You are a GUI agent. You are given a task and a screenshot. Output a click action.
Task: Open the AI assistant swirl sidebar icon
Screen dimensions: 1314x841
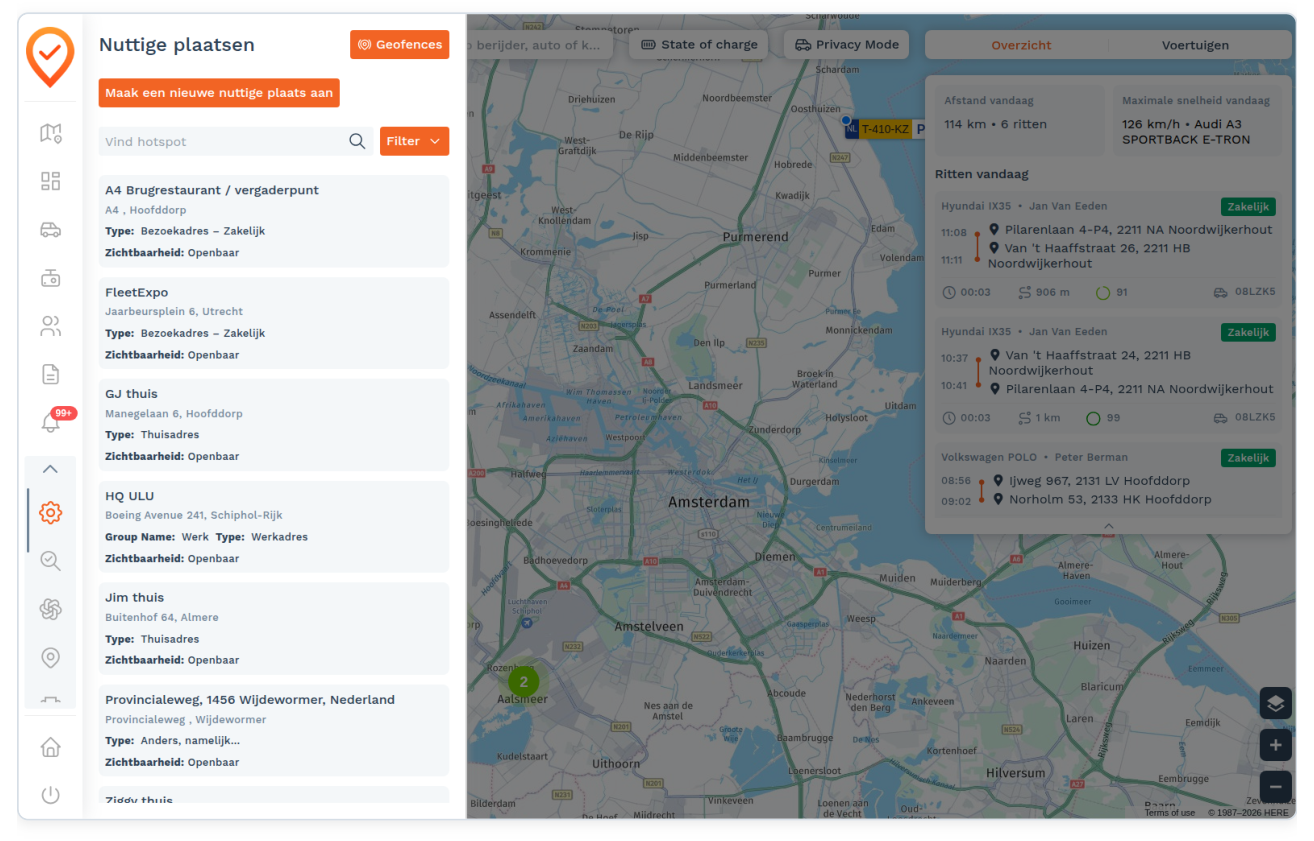50,609
